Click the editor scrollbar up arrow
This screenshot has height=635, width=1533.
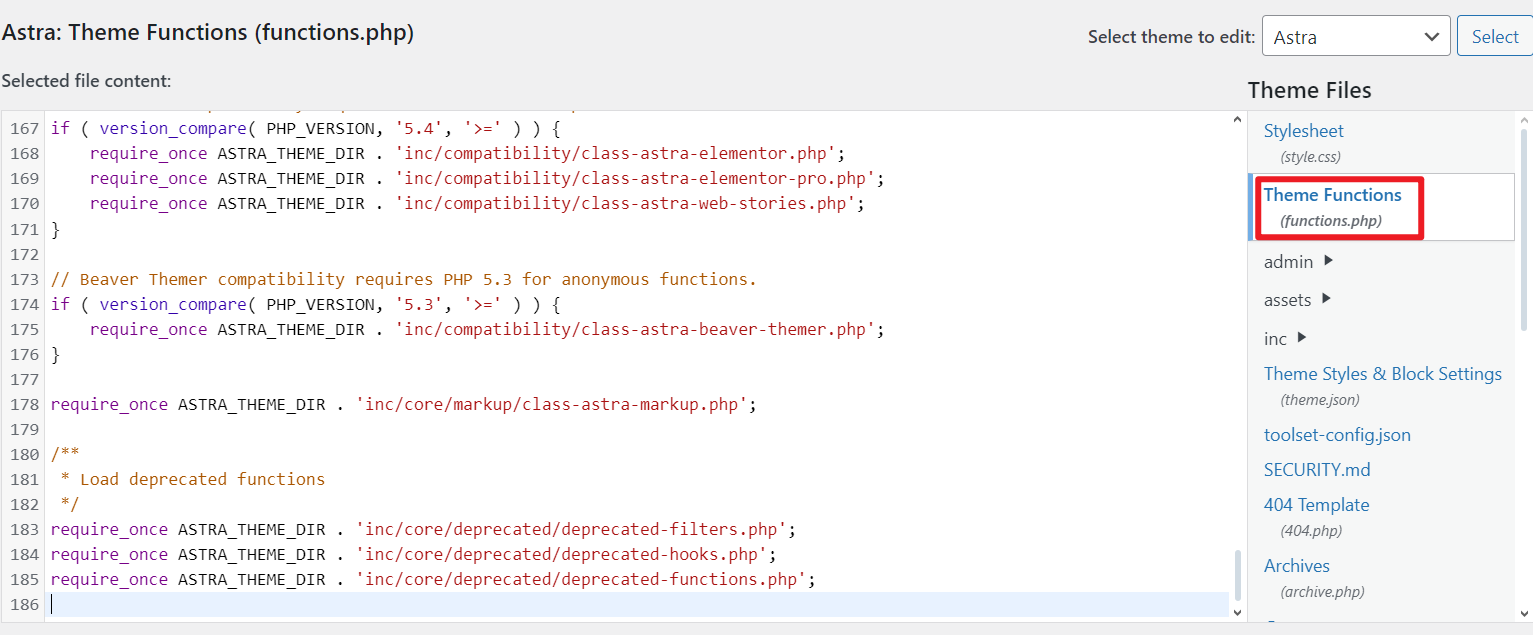pos(1236,117)
